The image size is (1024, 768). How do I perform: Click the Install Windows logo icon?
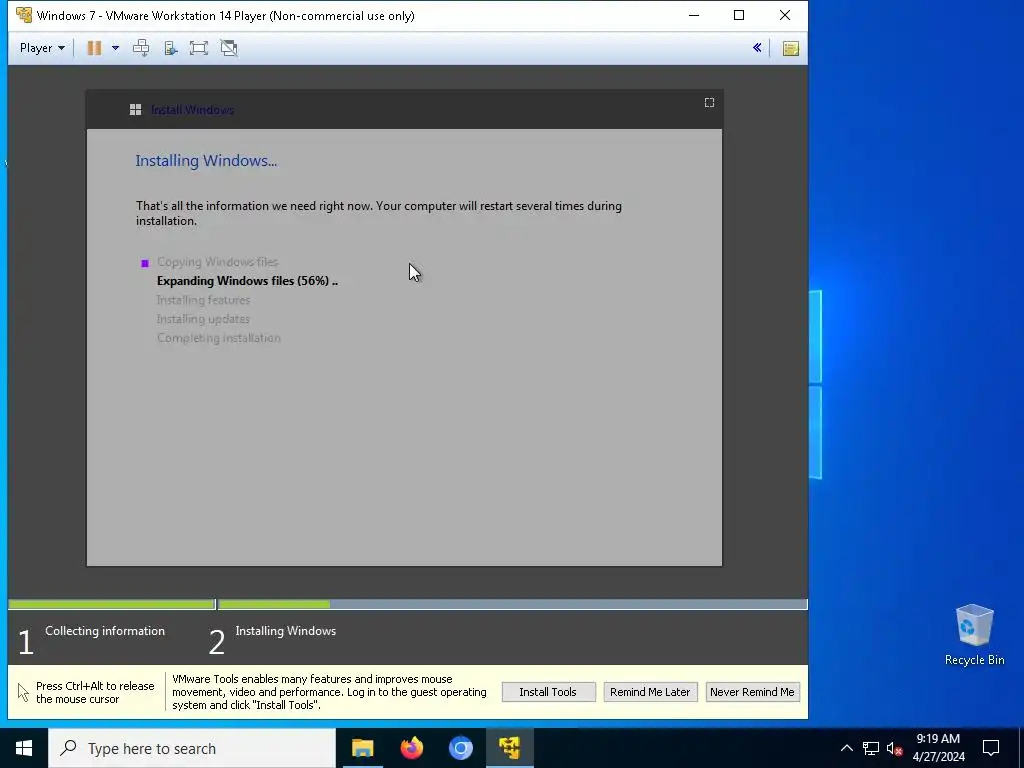tap(136, 110)
